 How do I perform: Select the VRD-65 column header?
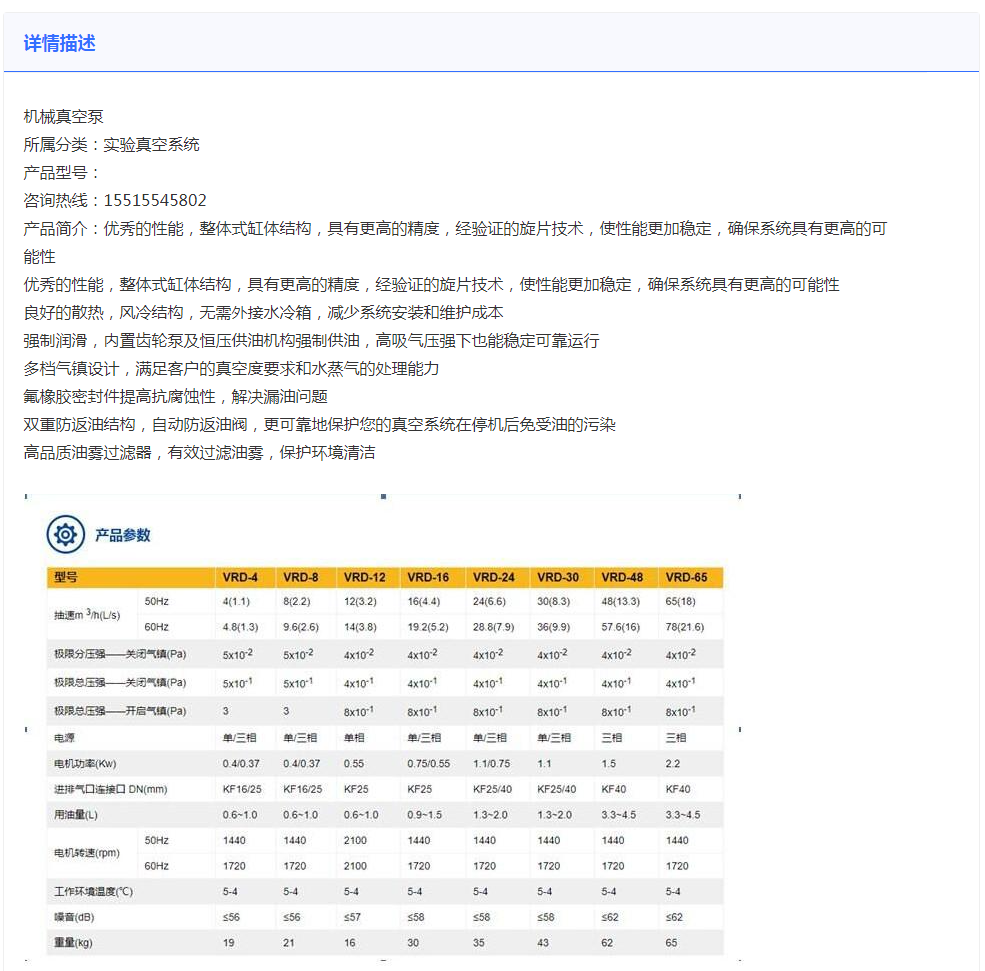point(686,578)
